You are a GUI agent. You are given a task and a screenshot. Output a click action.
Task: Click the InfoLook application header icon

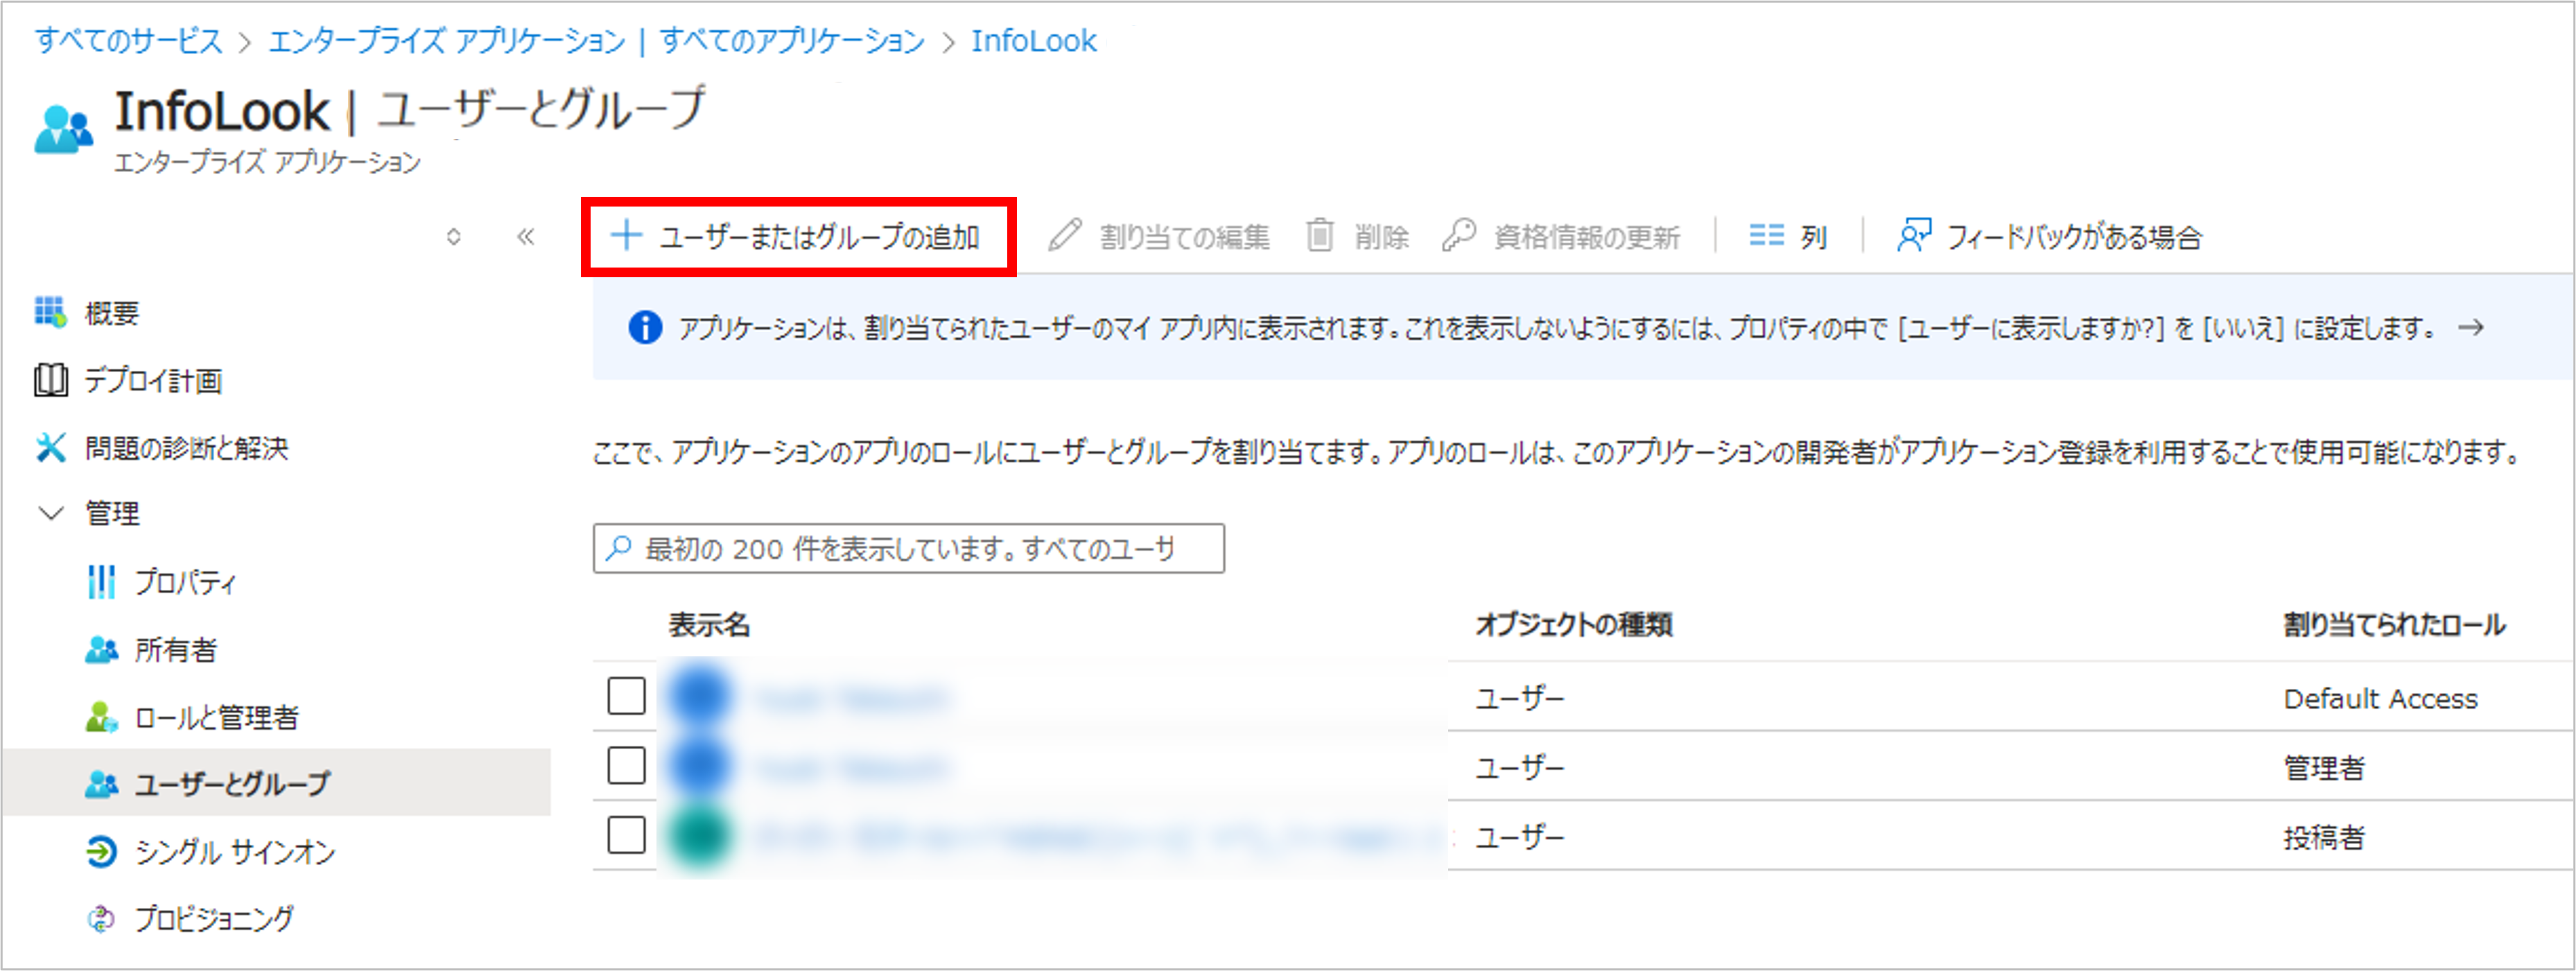coord(63,130)
